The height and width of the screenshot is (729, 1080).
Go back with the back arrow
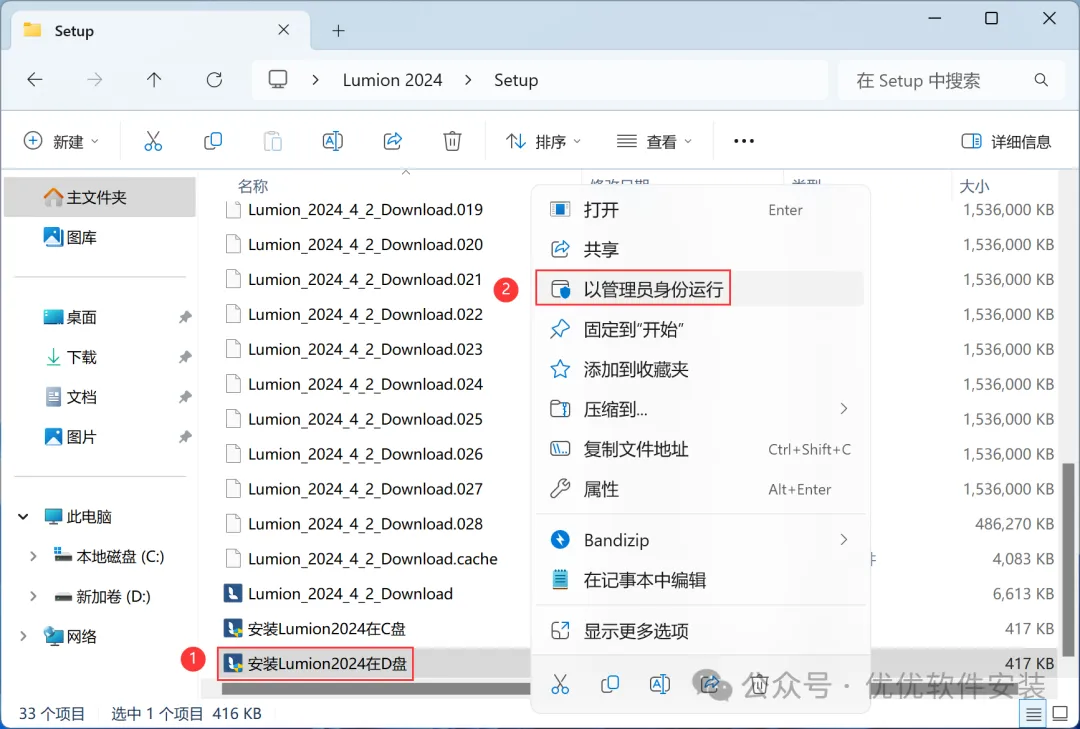(x=34, y=80)
